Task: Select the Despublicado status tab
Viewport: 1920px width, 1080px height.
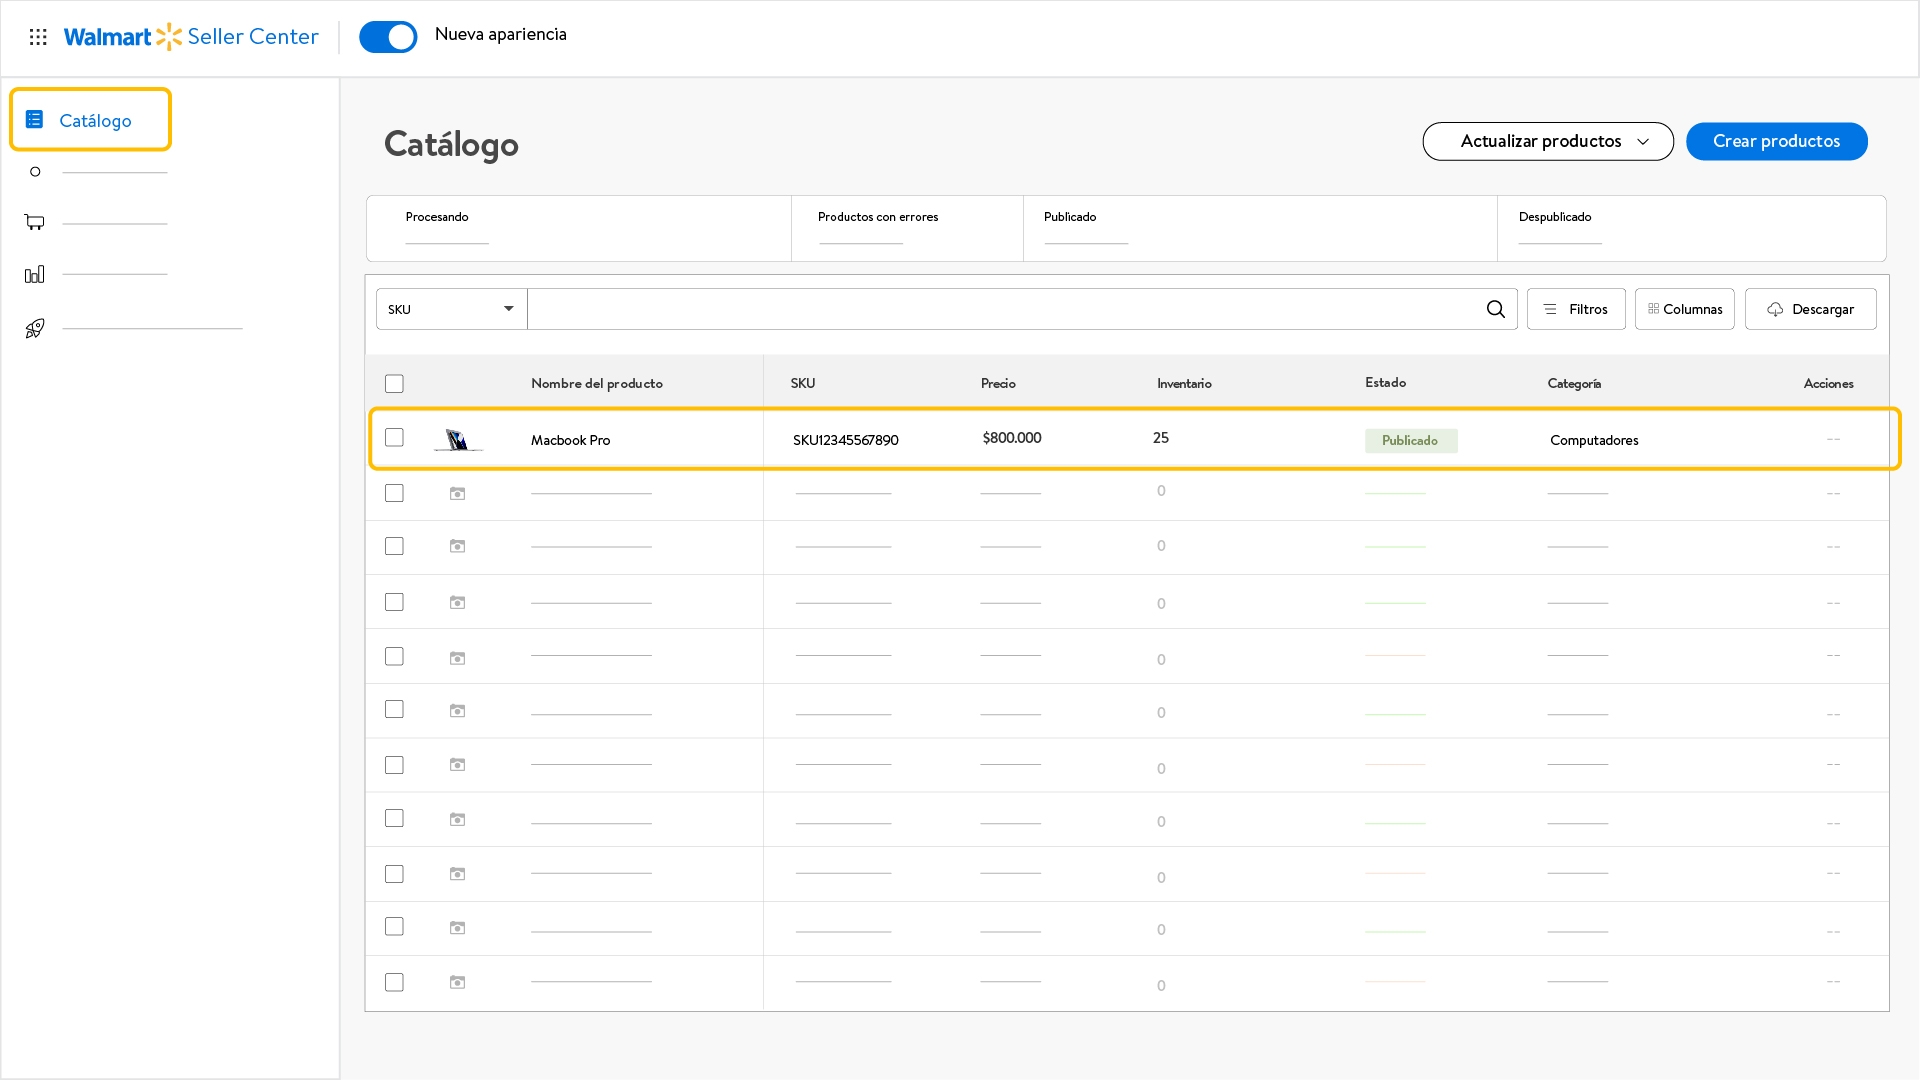Action: [1691, 229]
